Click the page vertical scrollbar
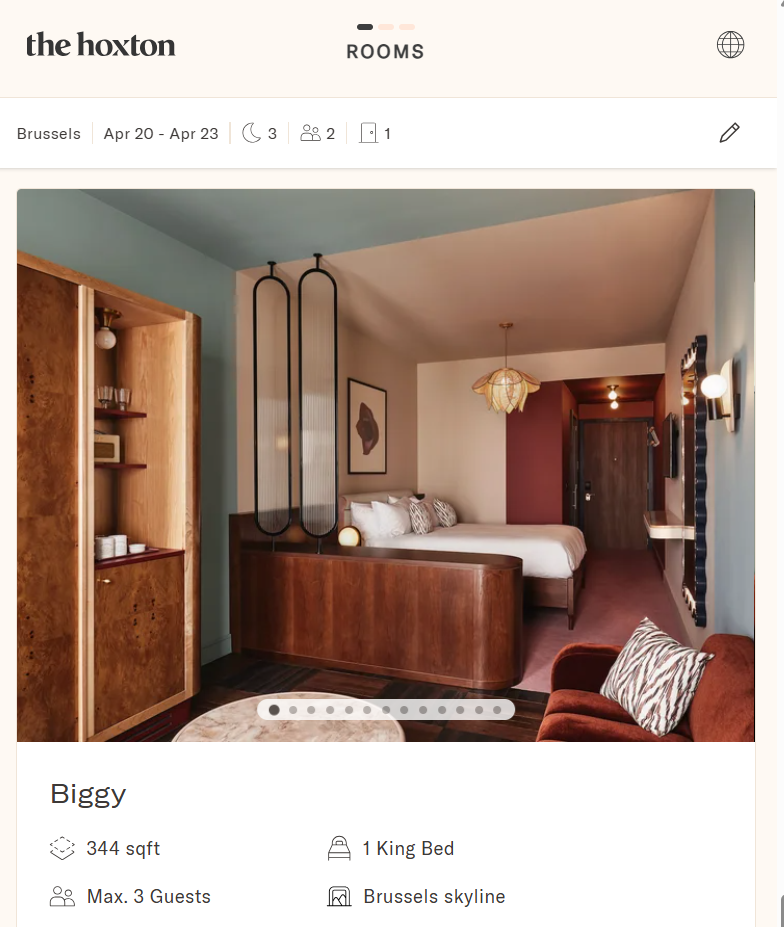 [781, 464]
